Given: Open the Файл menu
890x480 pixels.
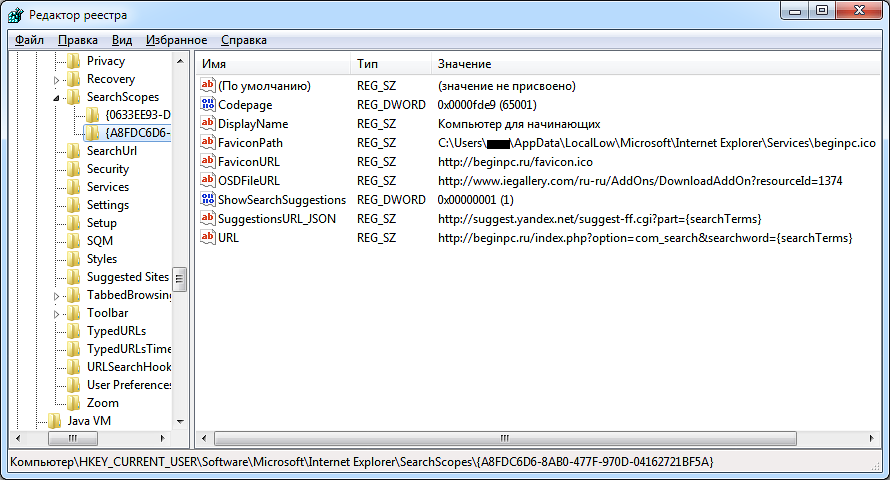Looking at the screenshot, I should click(29, 40).
